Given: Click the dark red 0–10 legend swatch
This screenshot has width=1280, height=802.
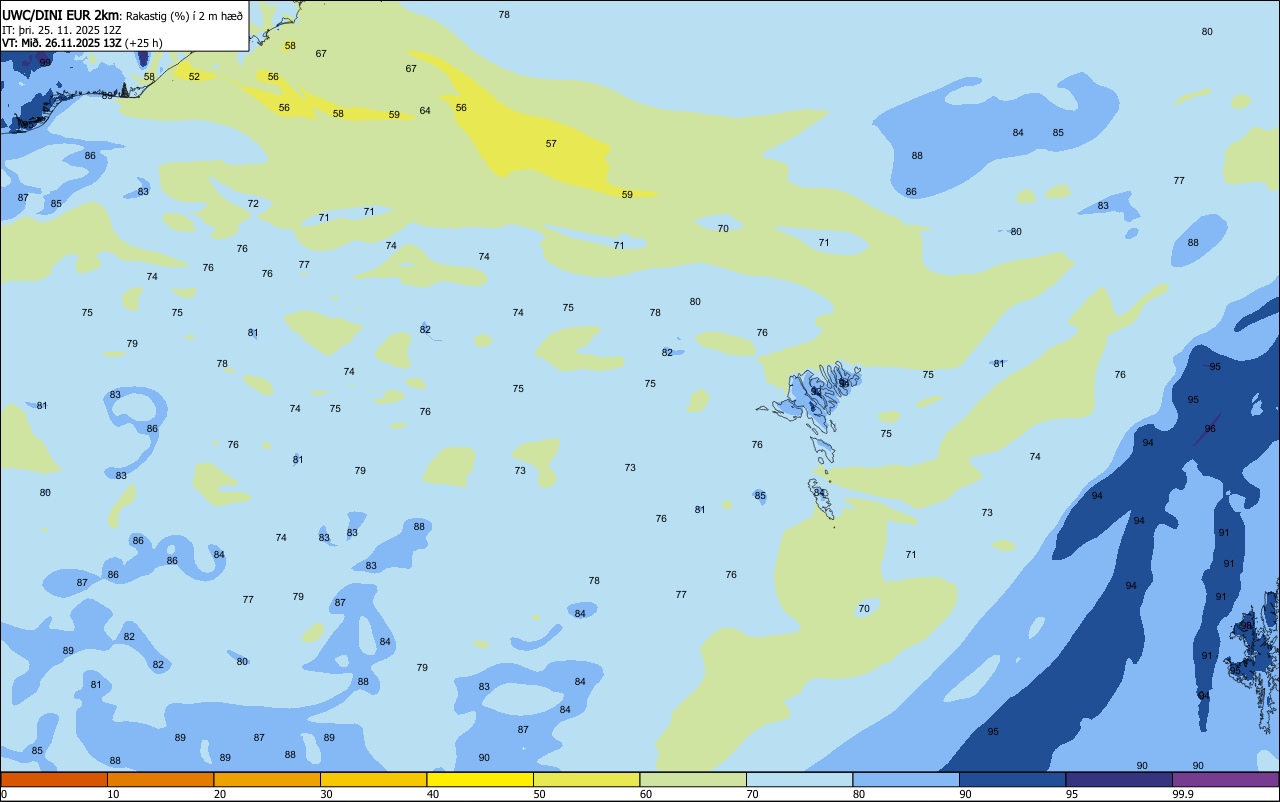Looking at the screenshot, I should (x=54, y=779).
